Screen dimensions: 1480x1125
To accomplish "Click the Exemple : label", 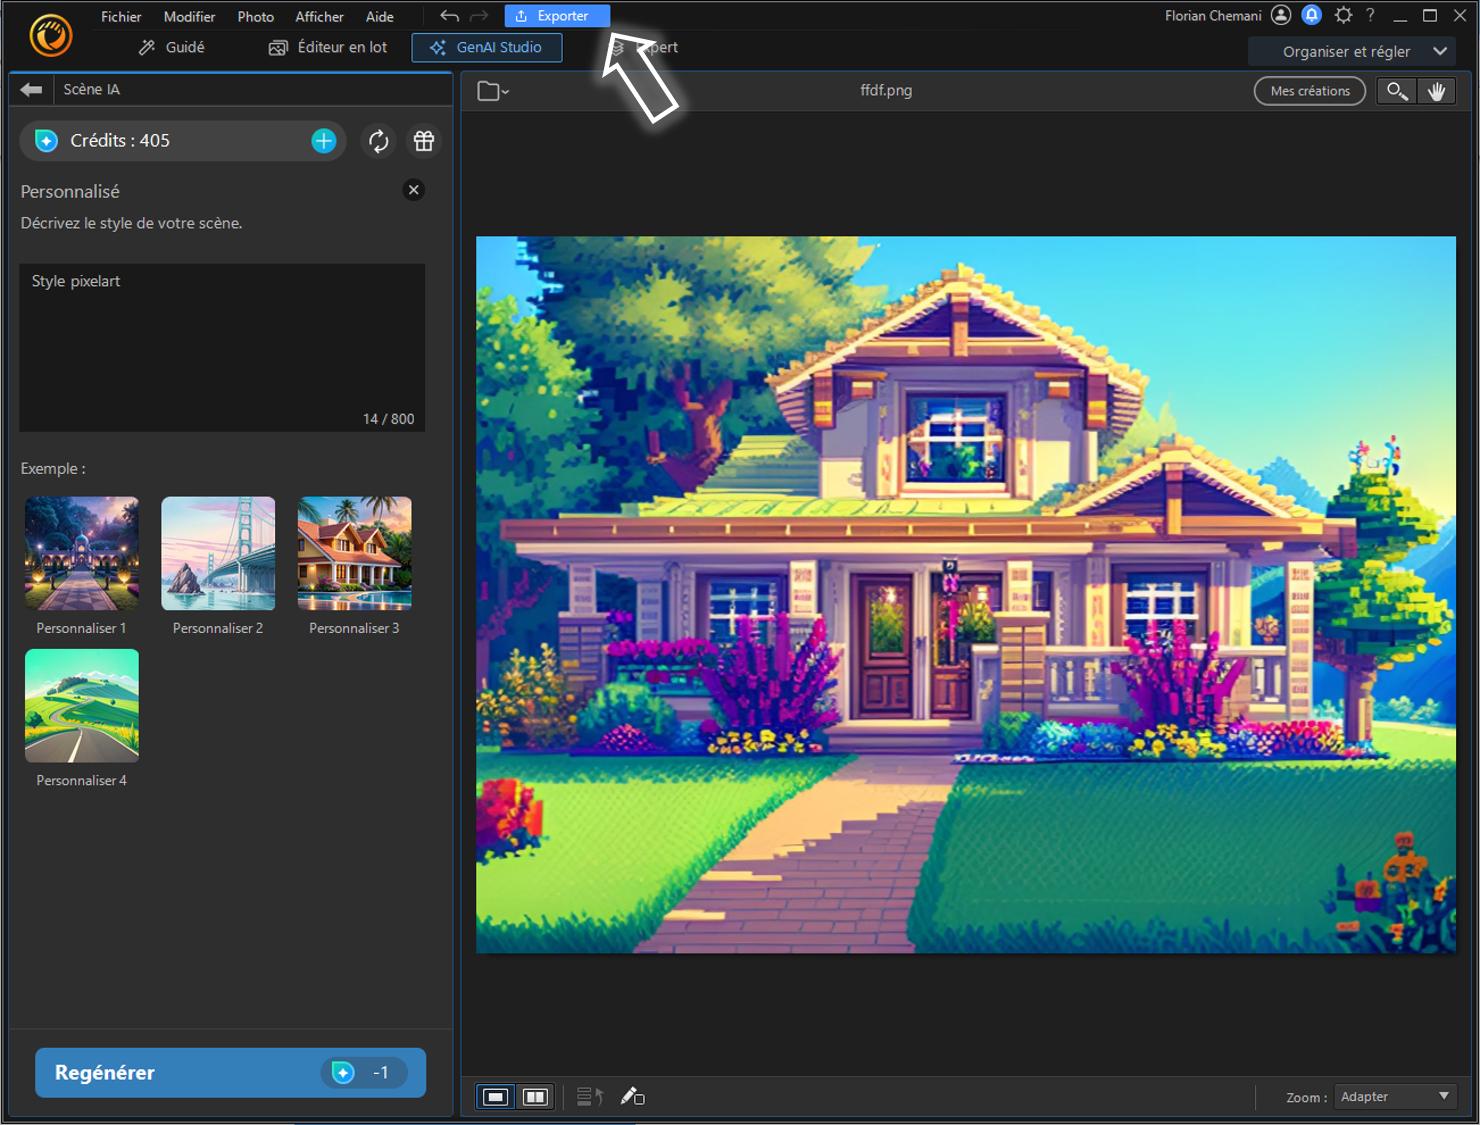I will [53, 468].
